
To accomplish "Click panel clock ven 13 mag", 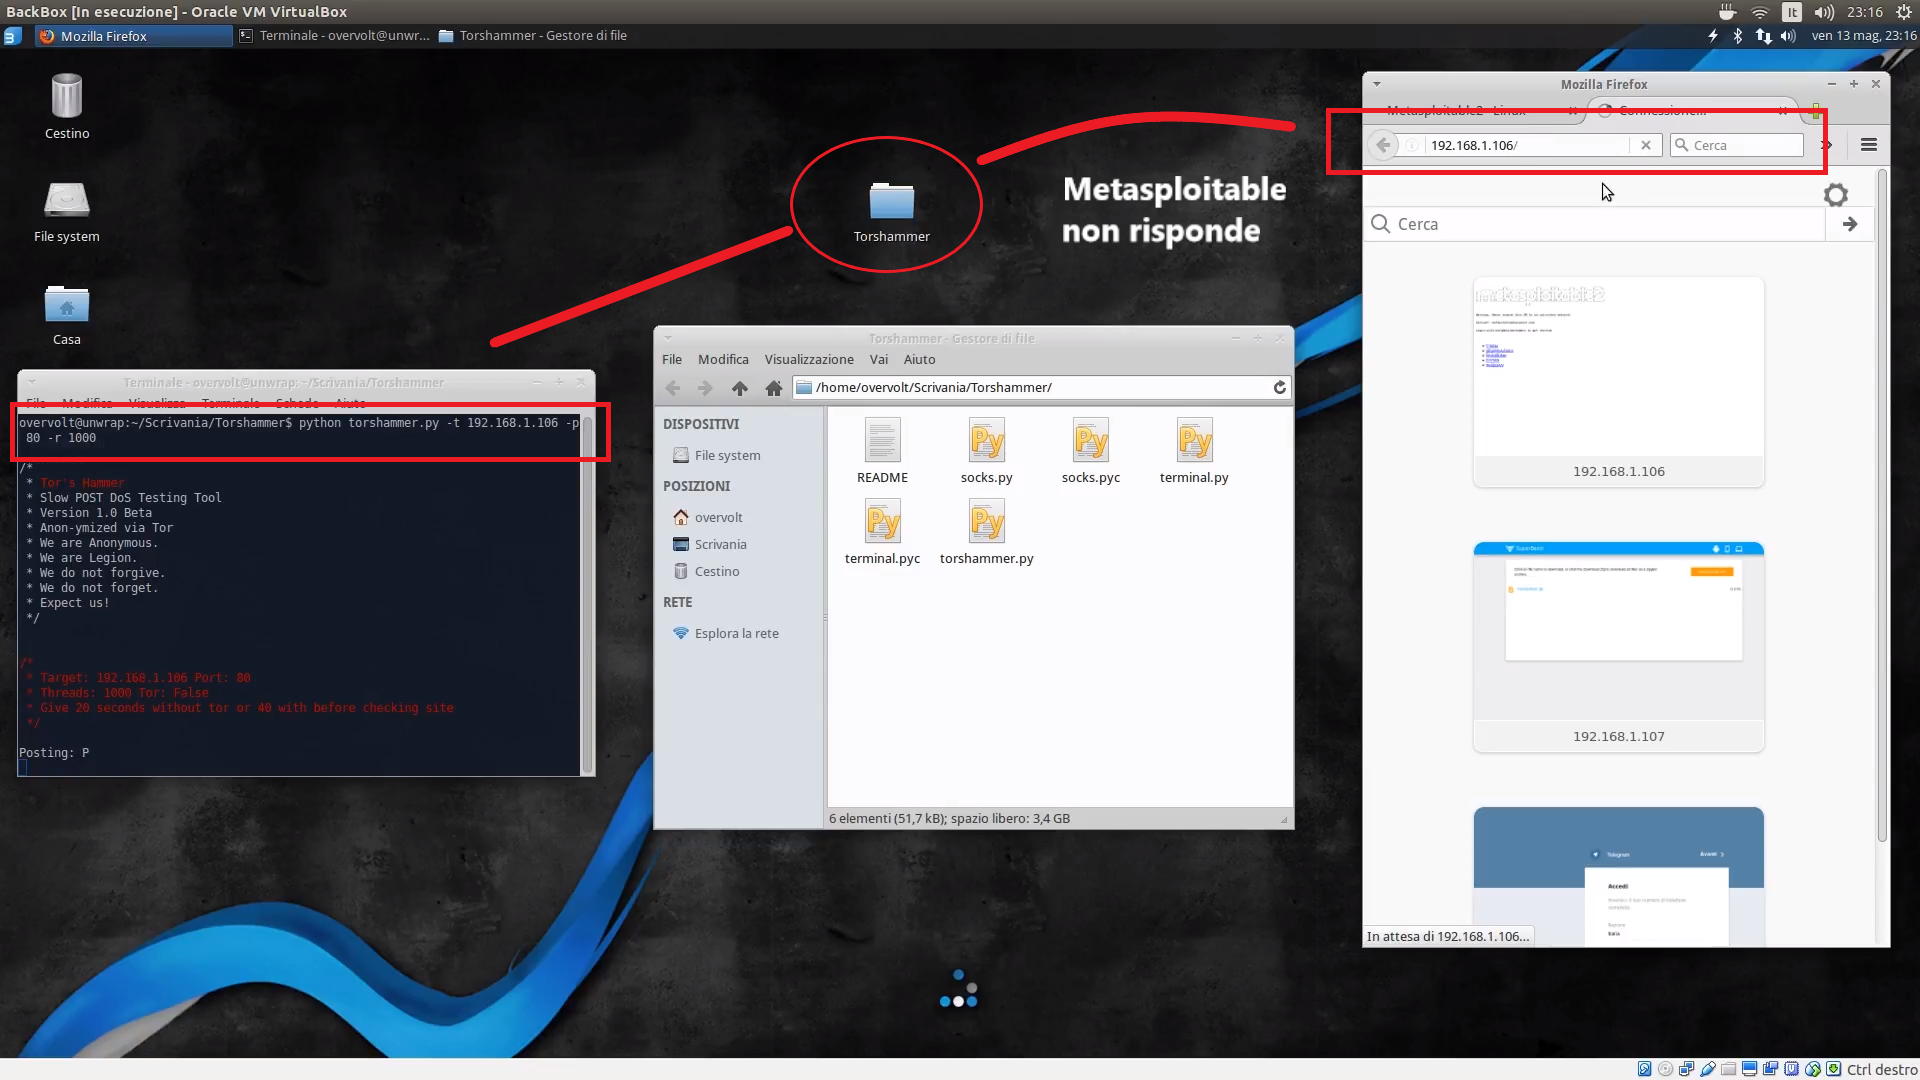I will click(x=1863, y=36).
